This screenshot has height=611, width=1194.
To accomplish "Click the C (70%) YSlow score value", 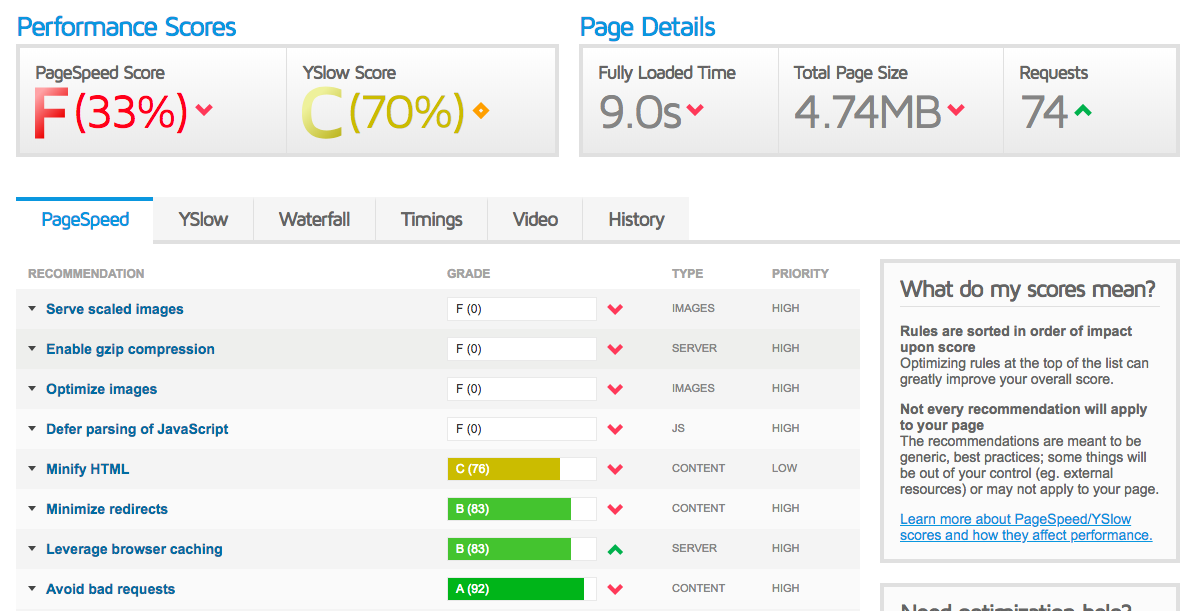I will click(383, 112).
